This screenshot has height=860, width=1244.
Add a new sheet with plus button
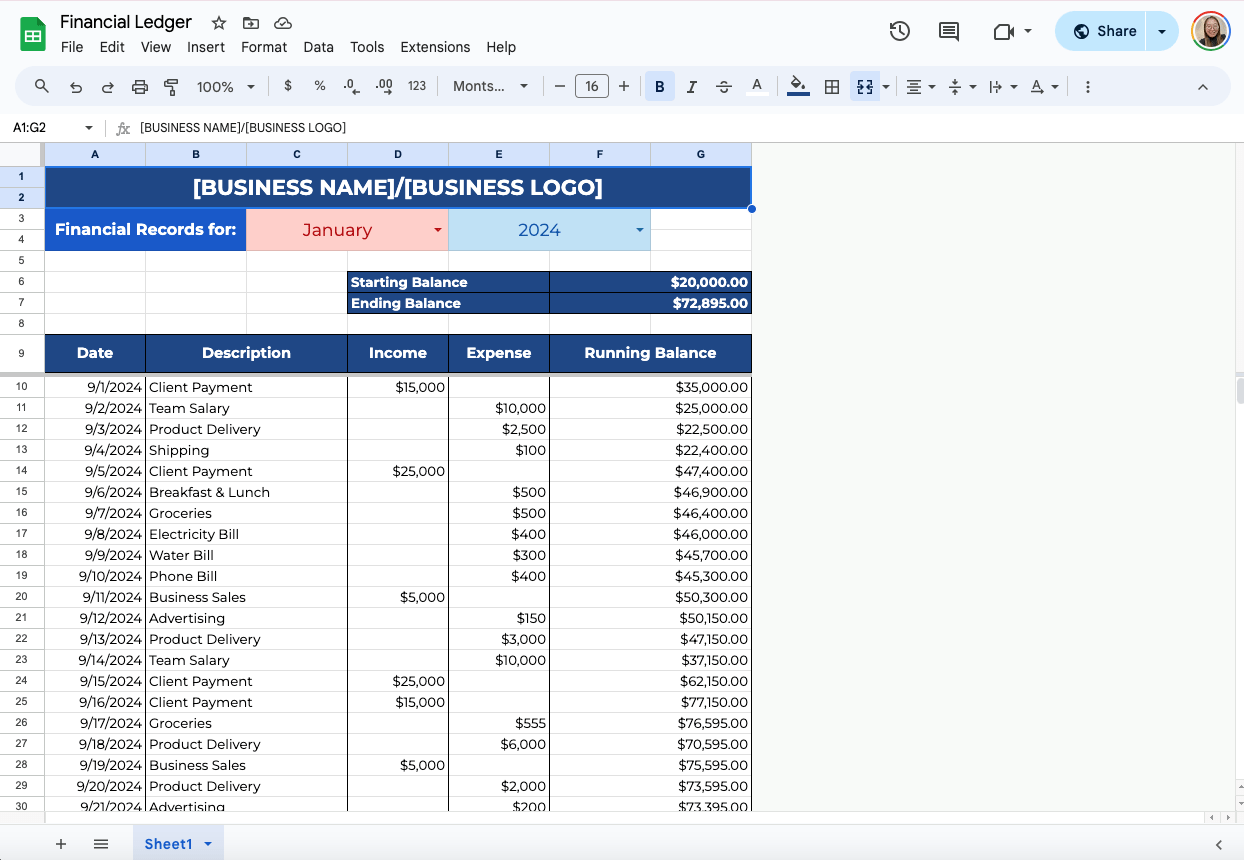pyautogui.click(x=61, y=844)
